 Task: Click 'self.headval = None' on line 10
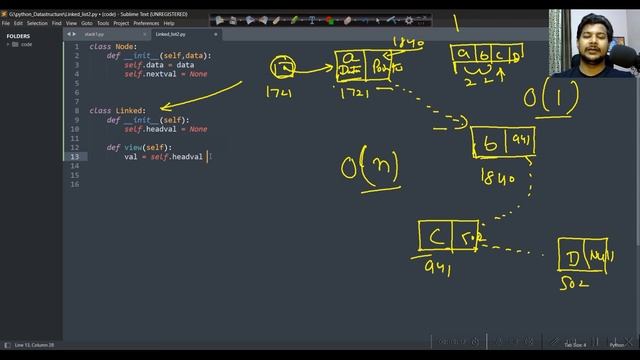tap(166, 129)
